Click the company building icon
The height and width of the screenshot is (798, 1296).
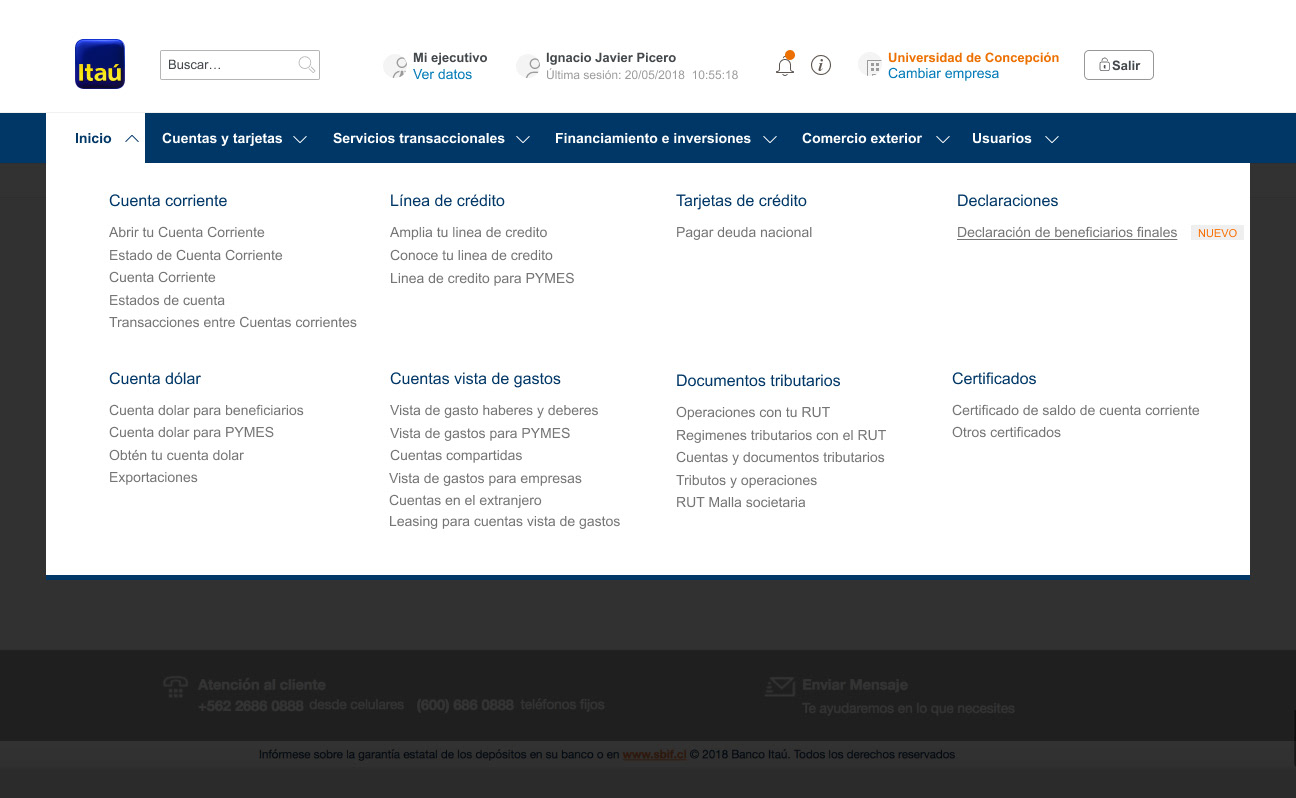tap(871, 67)
